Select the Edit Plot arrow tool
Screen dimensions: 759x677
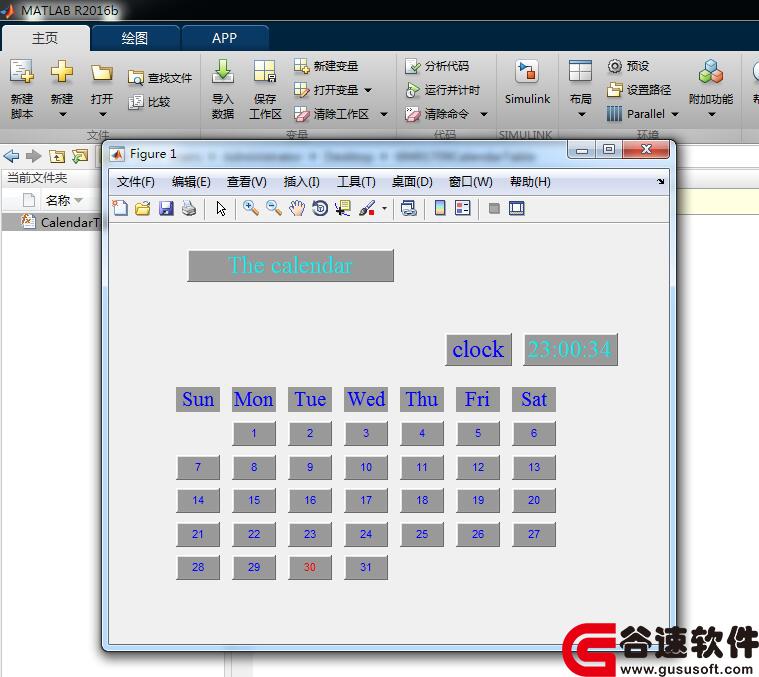coord(221,209)
